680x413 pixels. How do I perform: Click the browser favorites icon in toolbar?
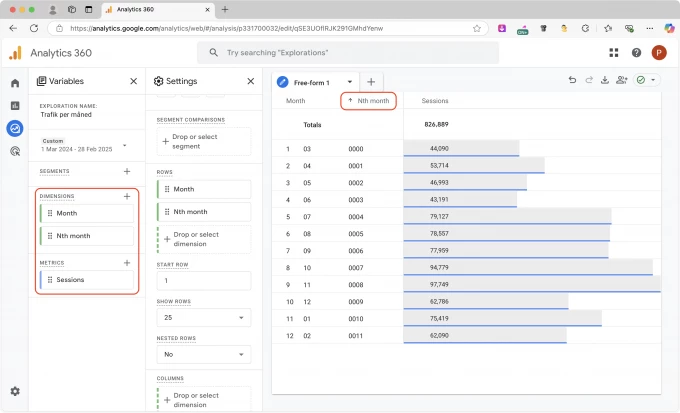click(x=608, y=28)
